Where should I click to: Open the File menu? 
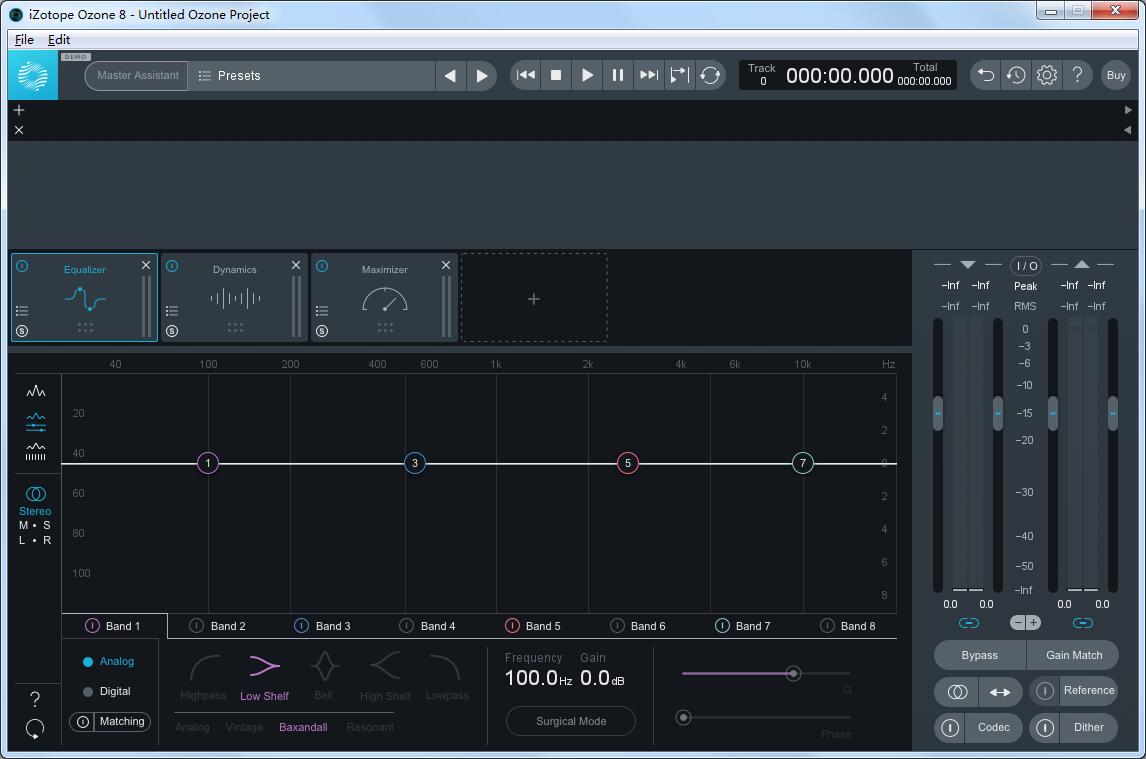coord(24,39)
